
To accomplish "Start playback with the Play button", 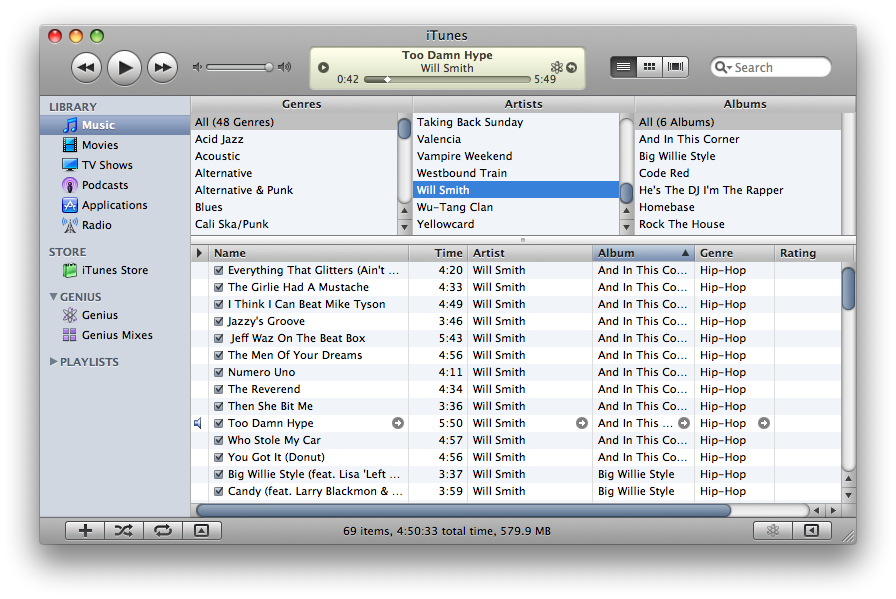I will 125,67.
